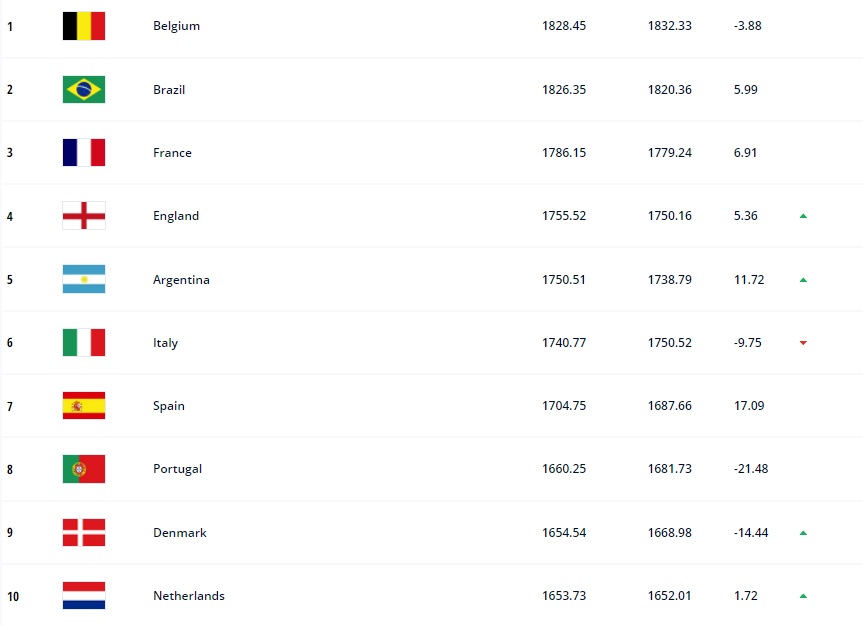Open the Brazil team name link

pyautogui.click(x=169, y=89)
